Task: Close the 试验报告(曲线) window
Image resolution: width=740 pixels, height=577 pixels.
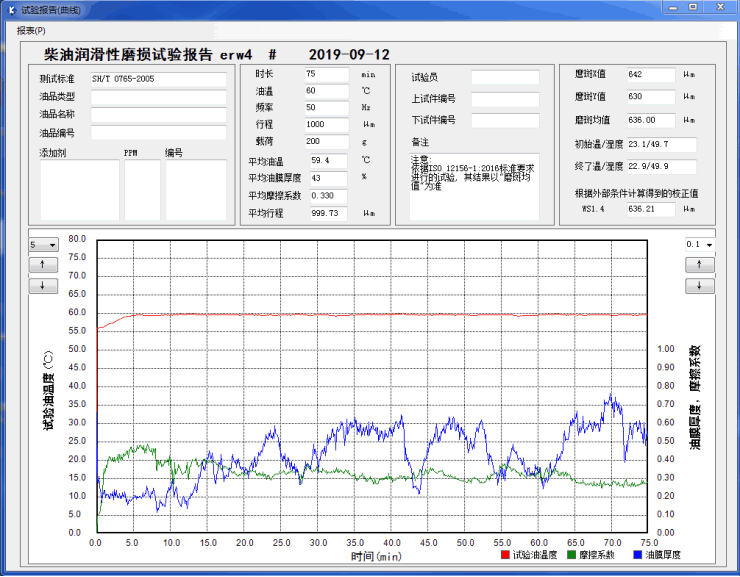Action: point(719,7)
